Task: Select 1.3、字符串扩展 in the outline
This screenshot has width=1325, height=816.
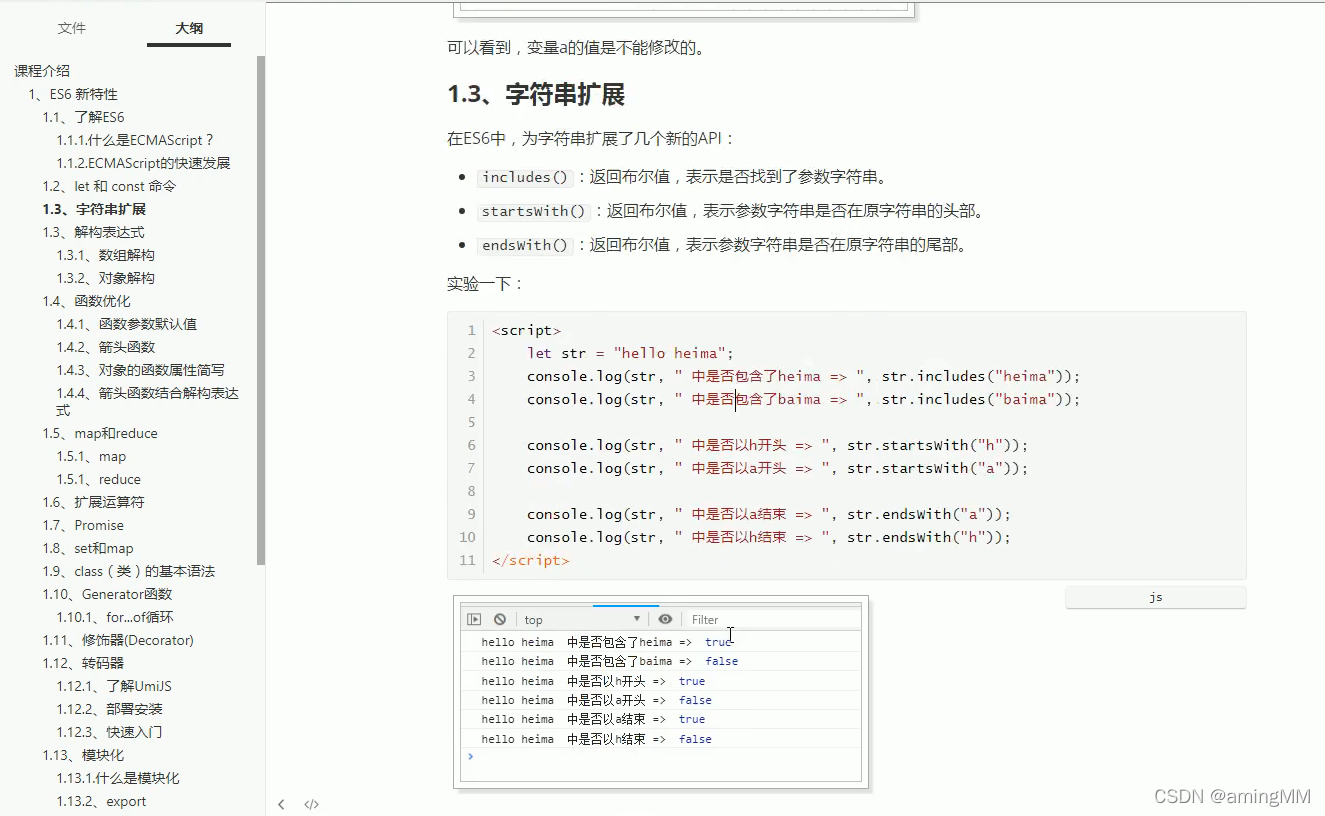Action: click(x=95, y=209)
